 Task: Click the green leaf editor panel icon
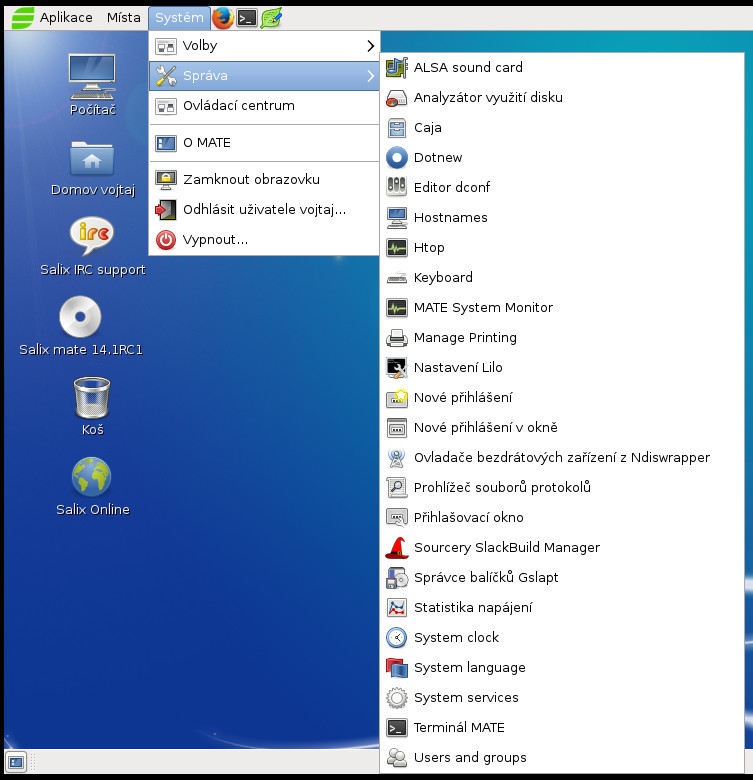tap(271, 18)
